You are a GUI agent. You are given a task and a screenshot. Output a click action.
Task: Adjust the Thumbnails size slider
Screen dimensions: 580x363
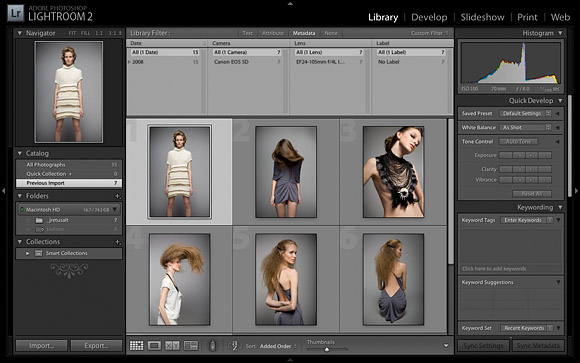pos(327,349)
